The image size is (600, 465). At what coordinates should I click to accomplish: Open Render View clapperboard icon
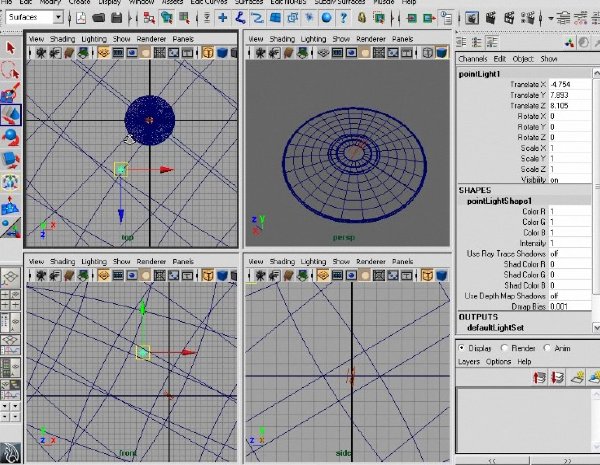pos(472,18)
